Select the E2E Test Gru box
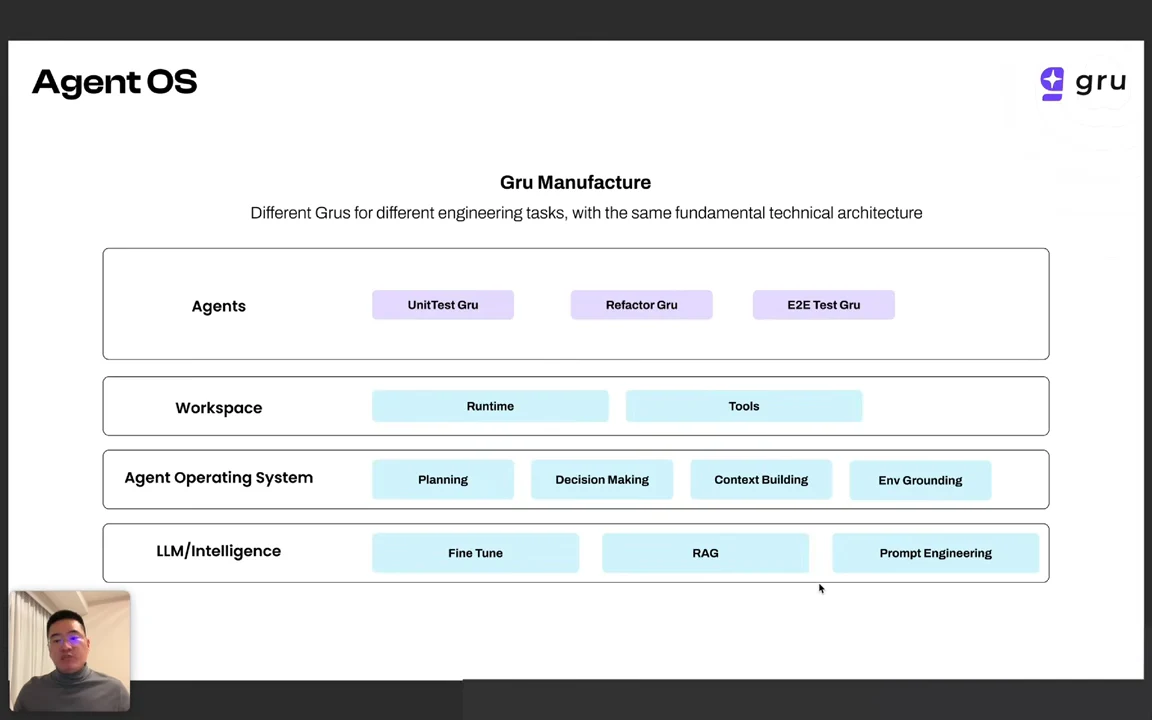The width and height of the screenshot is (1152, 720). pos(824,305)
